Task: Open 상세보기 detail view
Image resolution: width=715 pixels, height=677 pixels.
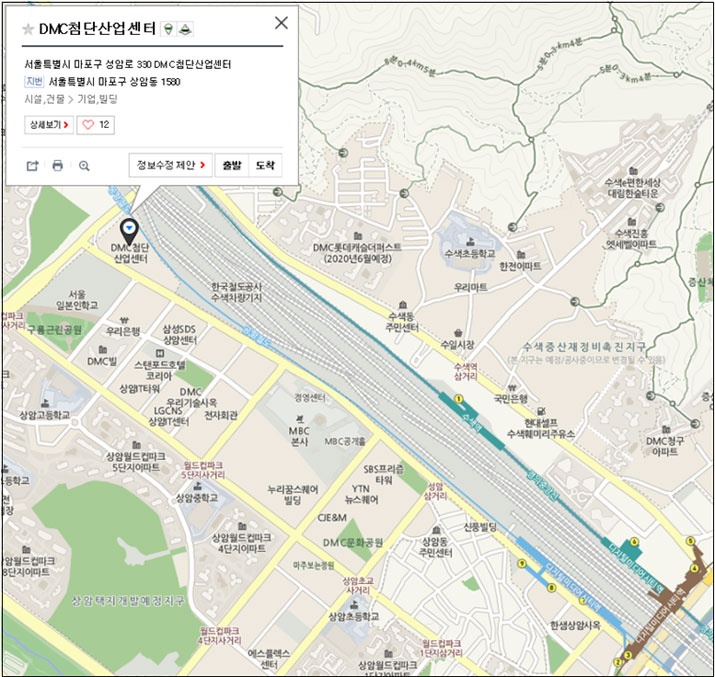Action: [x=49, y=125]
